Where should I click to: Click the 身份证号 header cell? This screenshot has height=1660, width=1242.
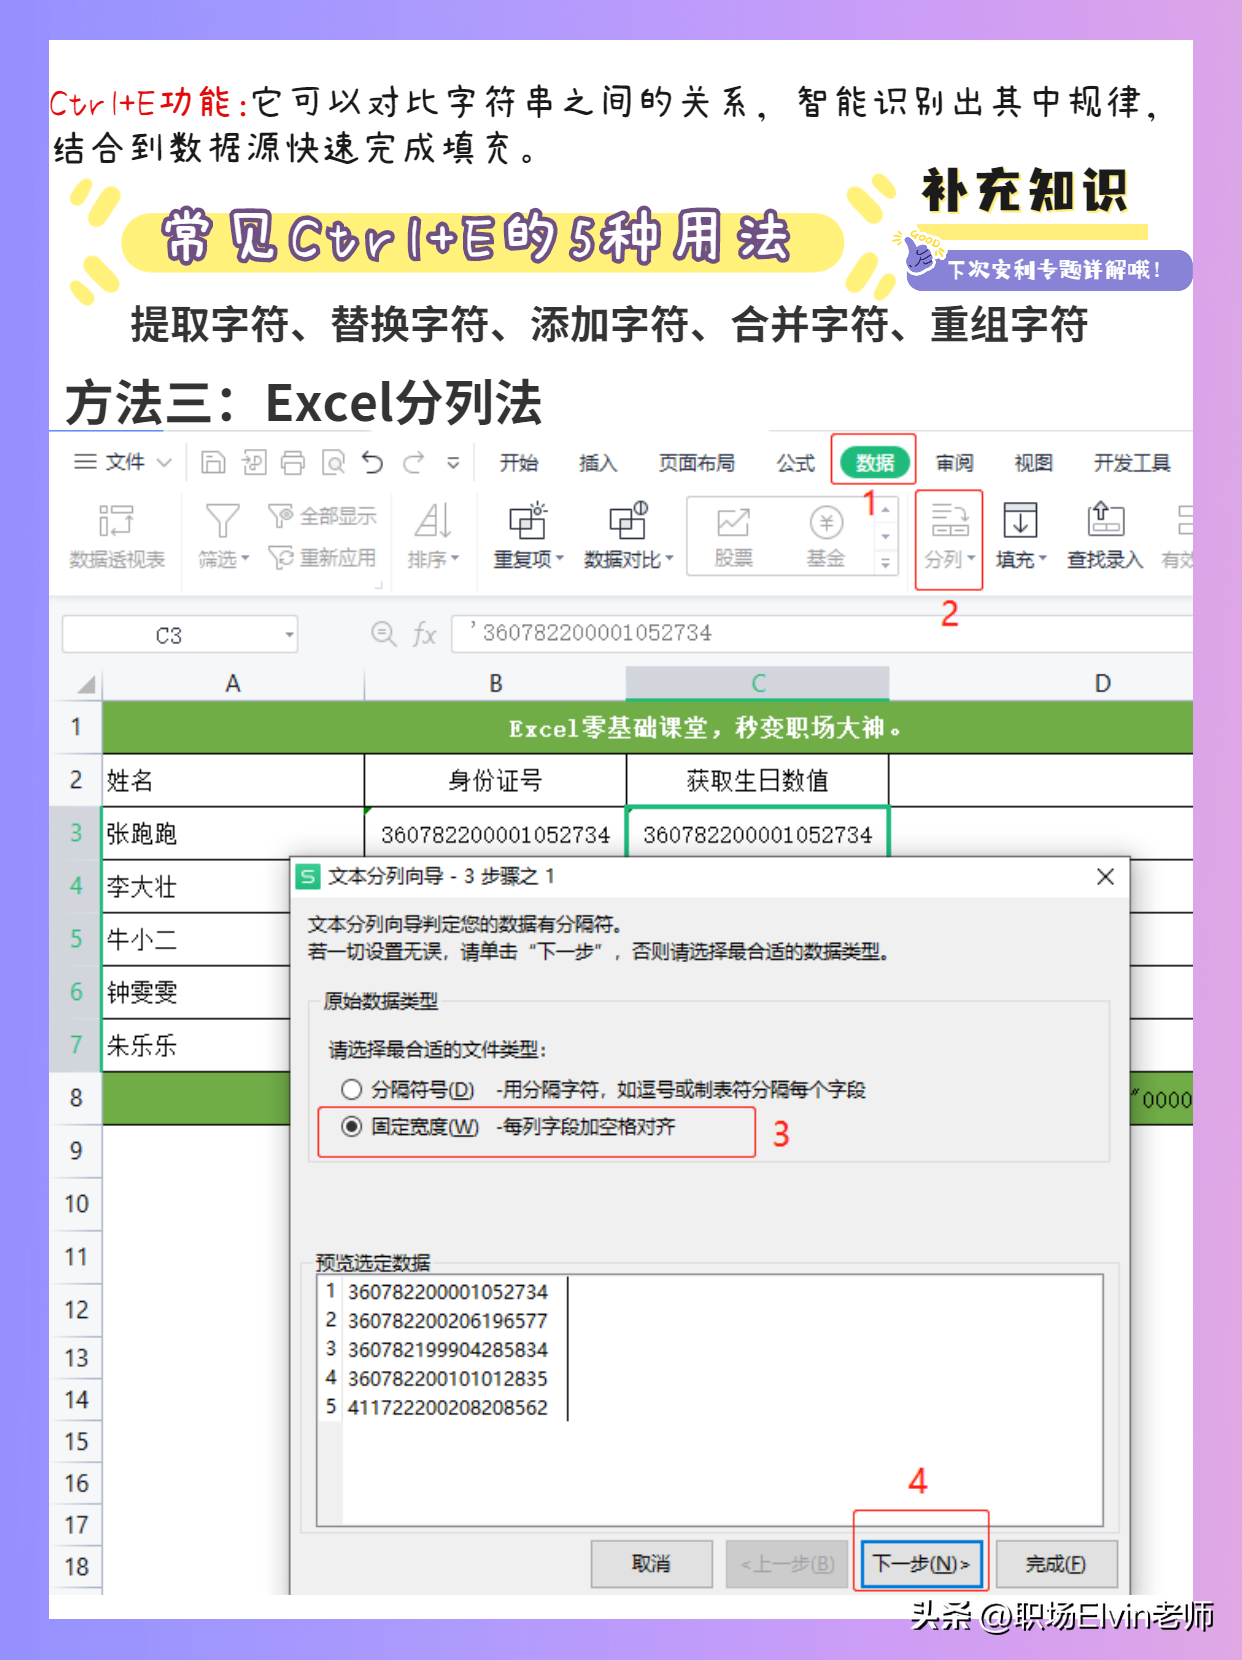495,781
